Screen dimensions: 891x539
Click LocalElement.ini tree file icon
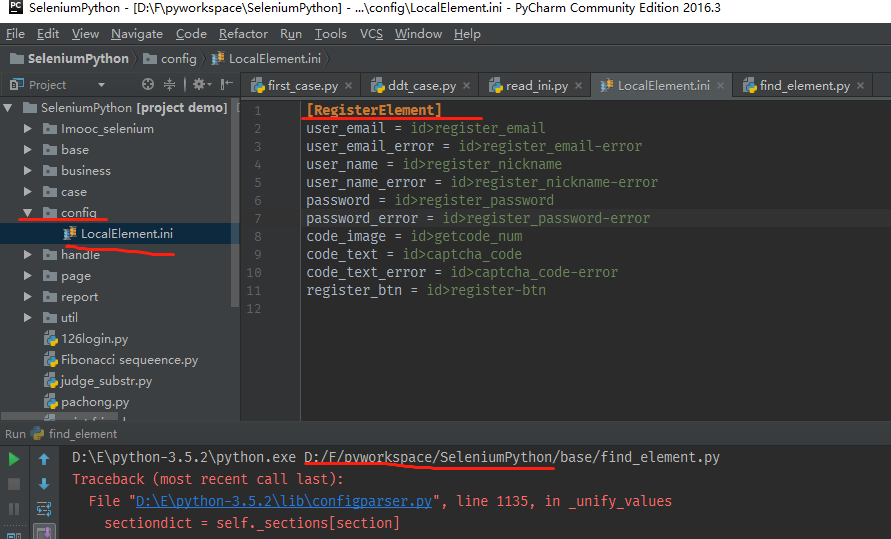[x=70, y=233]
